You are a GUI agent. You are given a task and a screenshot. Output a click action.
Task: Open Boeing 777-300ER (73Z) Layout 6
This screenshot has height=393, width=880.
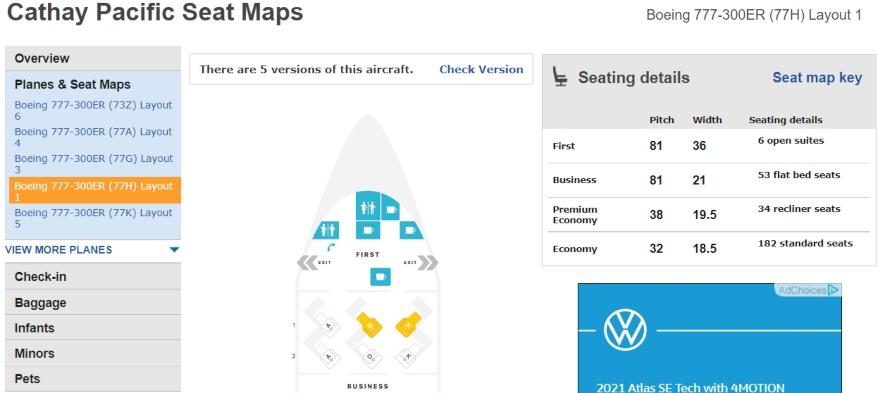point(93,111)
